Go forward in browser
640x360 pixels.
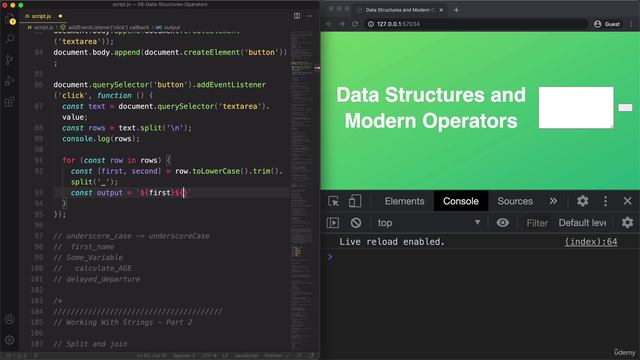click(342, 24)
